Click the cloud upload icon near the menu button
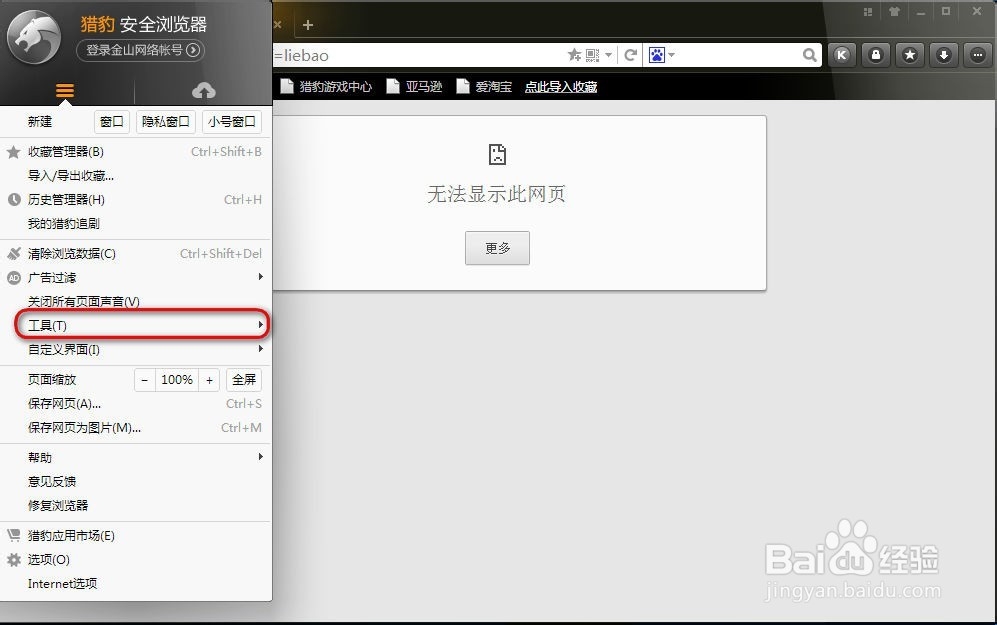This screenshot has width=997, height=625. click(x=204, y=89)
